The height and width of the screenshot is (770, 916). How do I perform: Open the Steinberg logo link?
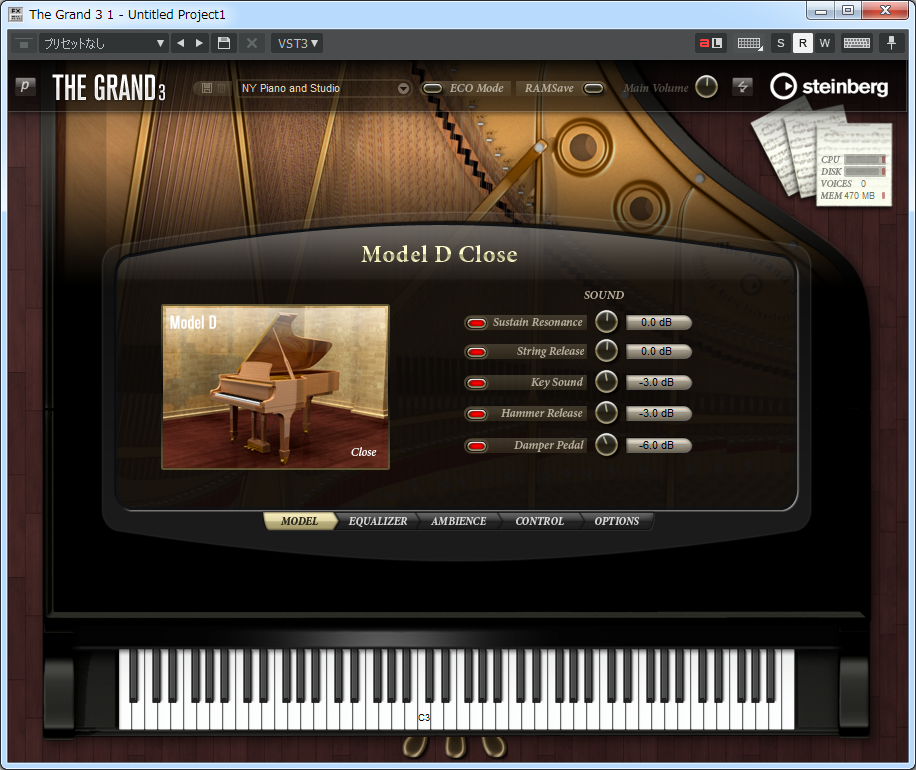click(829, 86)
